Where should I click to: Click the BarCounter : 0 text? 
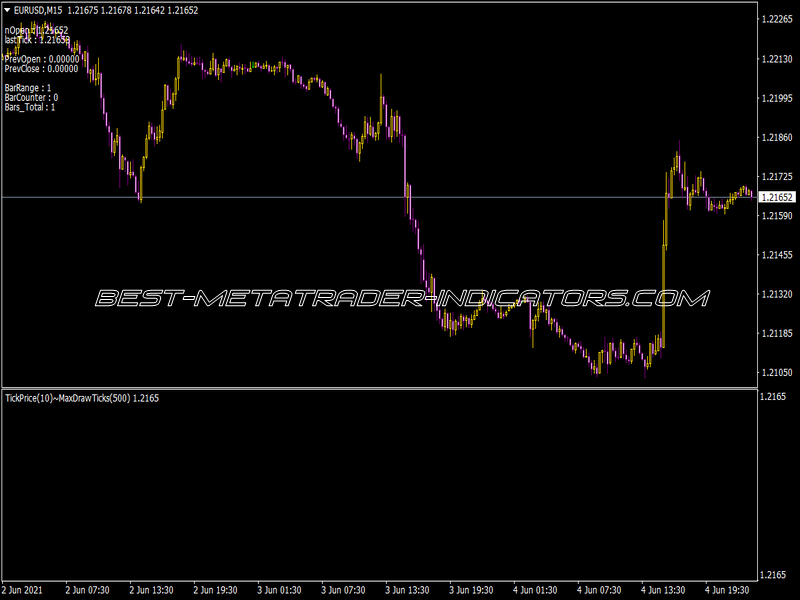(x=31, y=97)
